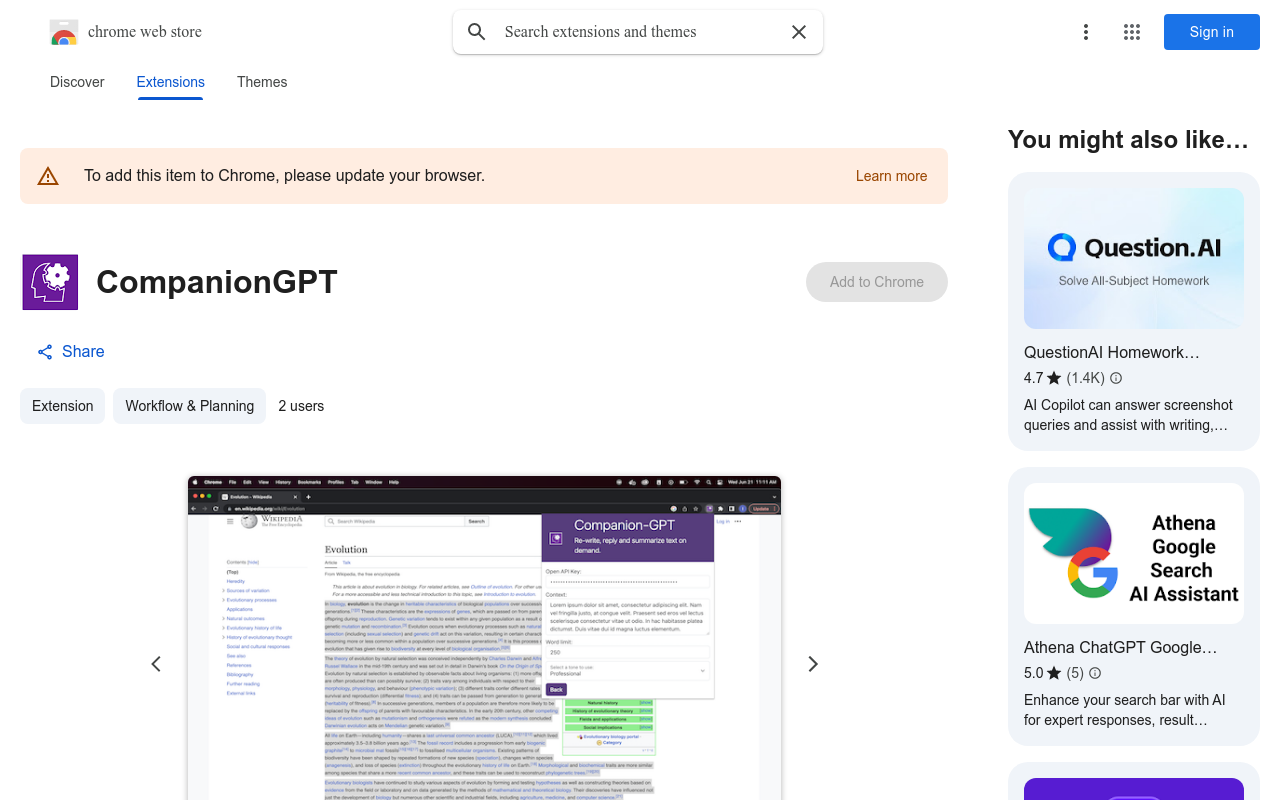The width and height of the screenshot is (1280, 800).
Task: Click the "chrome web store" title text
Action: pyautogui.click(x=145, y=32)
